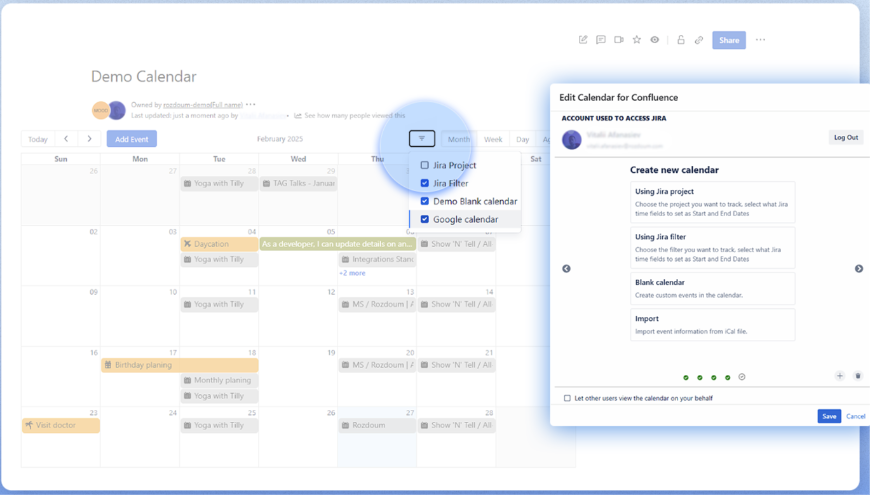
Task: Open Yoga with Tilly on the 28th
Action: coord(219,183)
